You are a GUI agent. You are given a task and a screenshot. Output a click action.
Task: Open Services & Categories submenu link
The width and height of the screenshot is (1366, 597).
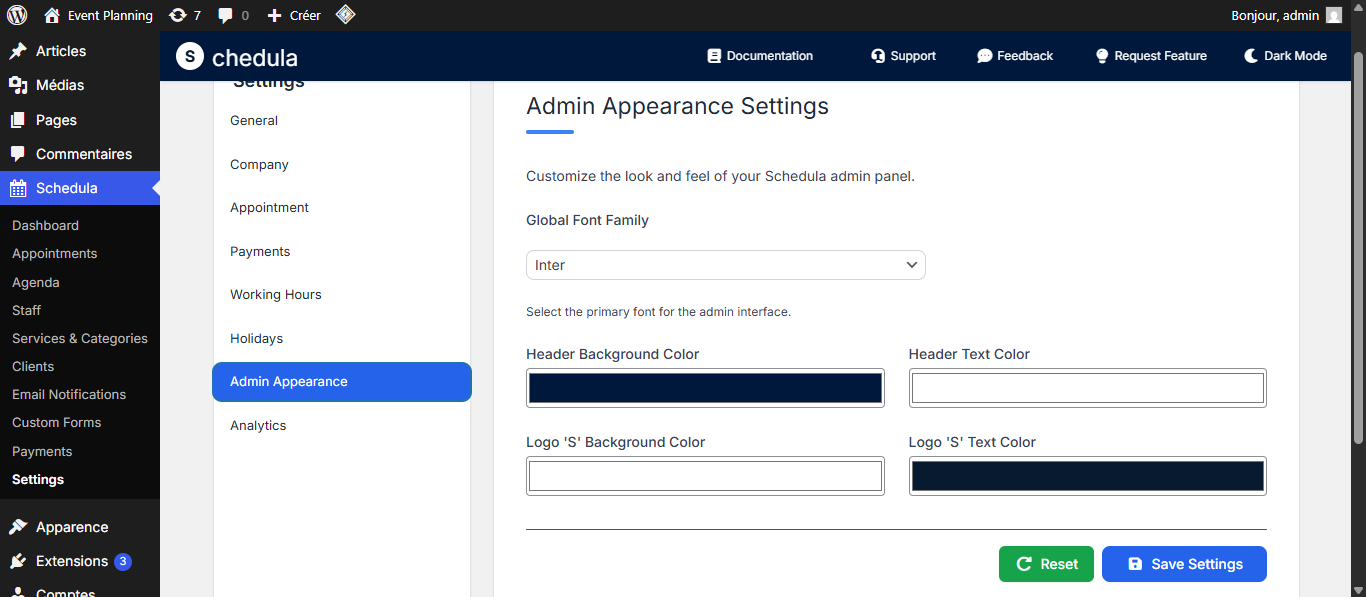(80, 338)
